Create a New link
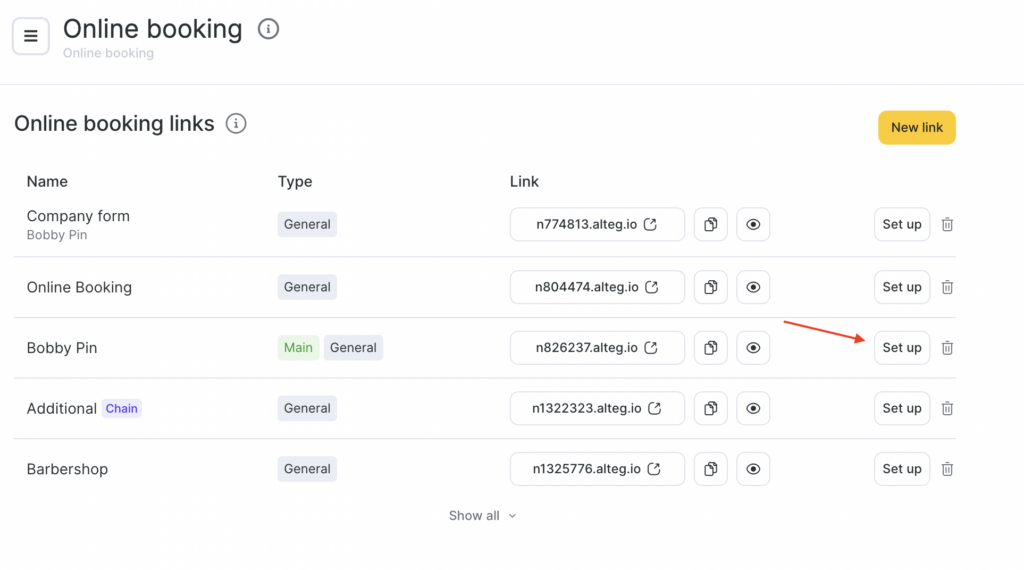Image resolution: width=1024 pixels, height=570 pixels. coord(916,127)
